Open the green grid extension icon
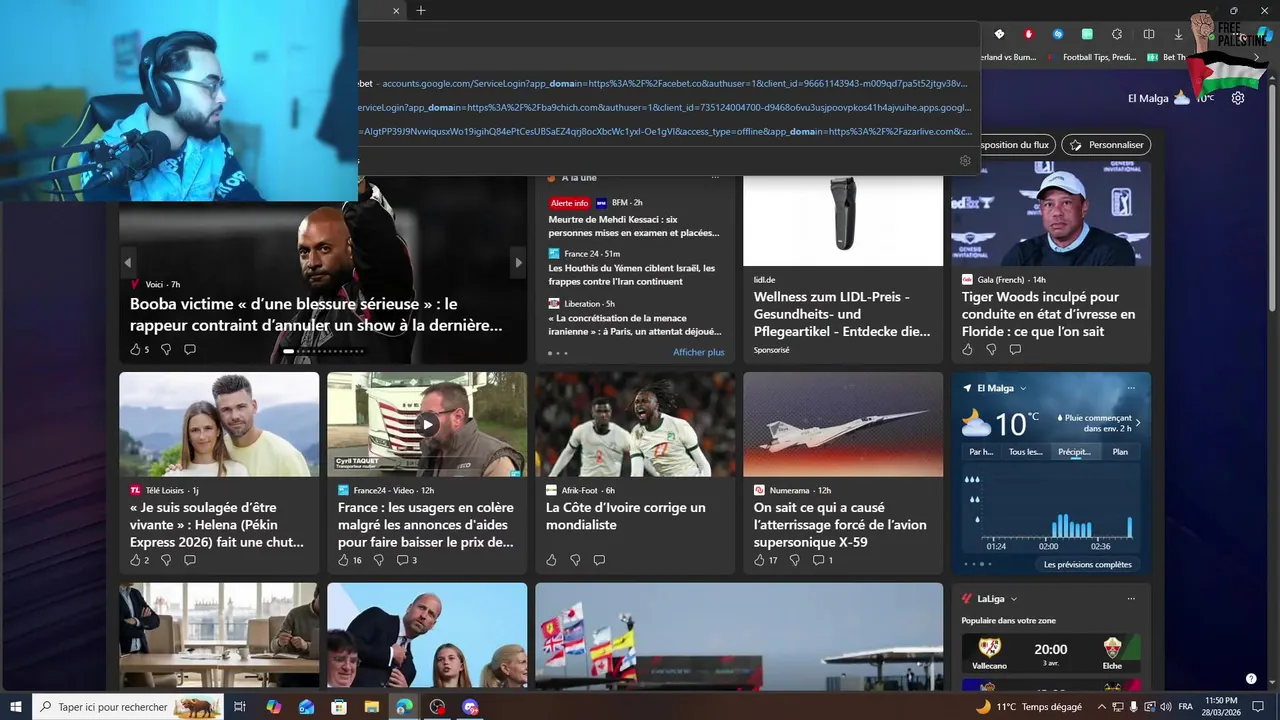Viewport: 1280px width, 720px height. click(x=1087, y=34)
